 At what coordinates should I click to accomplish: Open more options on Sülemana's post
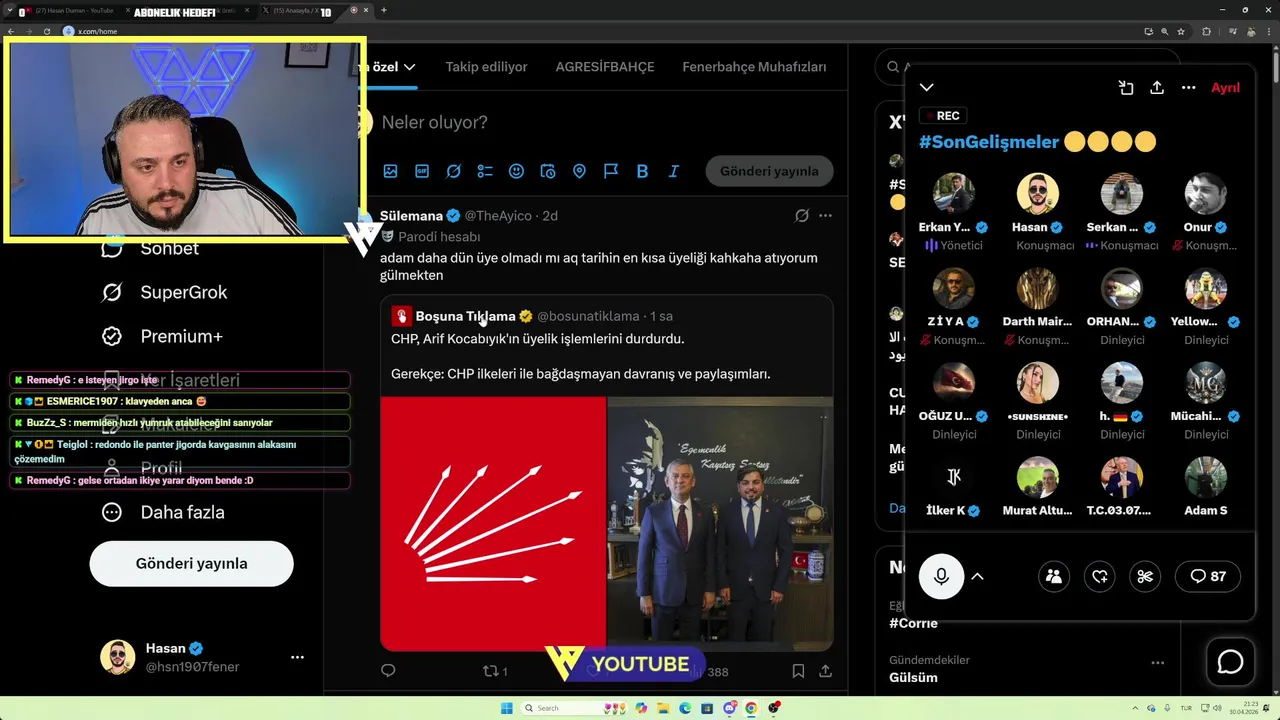[x=825, y=215]
